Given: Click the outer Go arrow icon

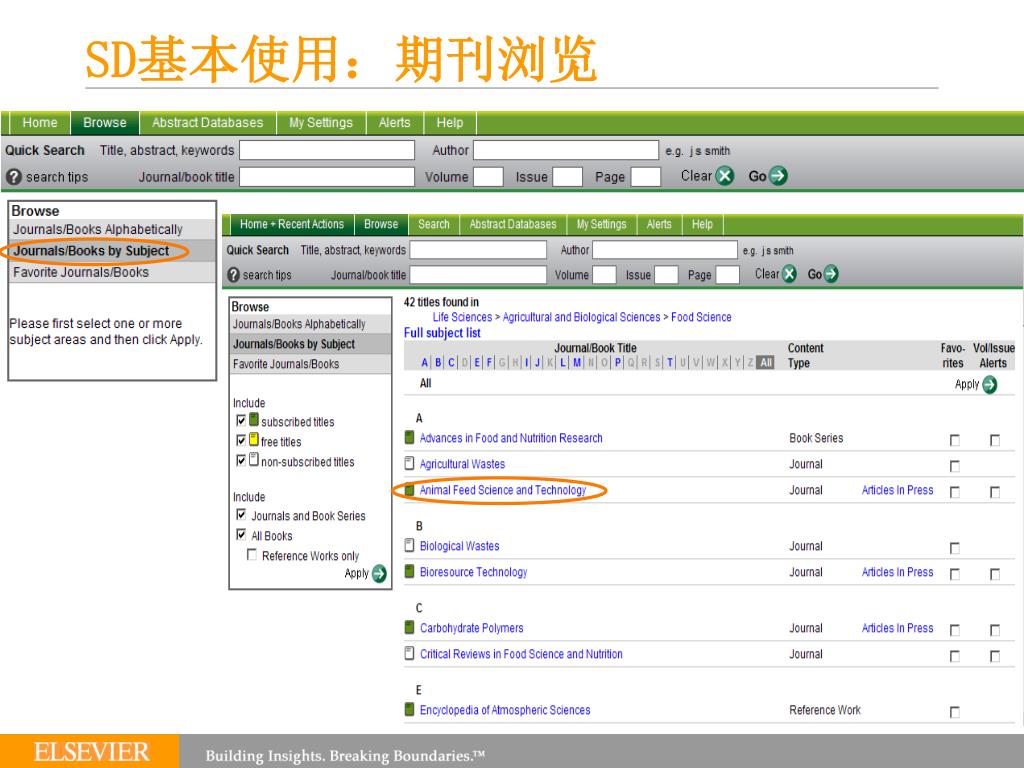Looking at the screenshot, I should click(778, 176).
